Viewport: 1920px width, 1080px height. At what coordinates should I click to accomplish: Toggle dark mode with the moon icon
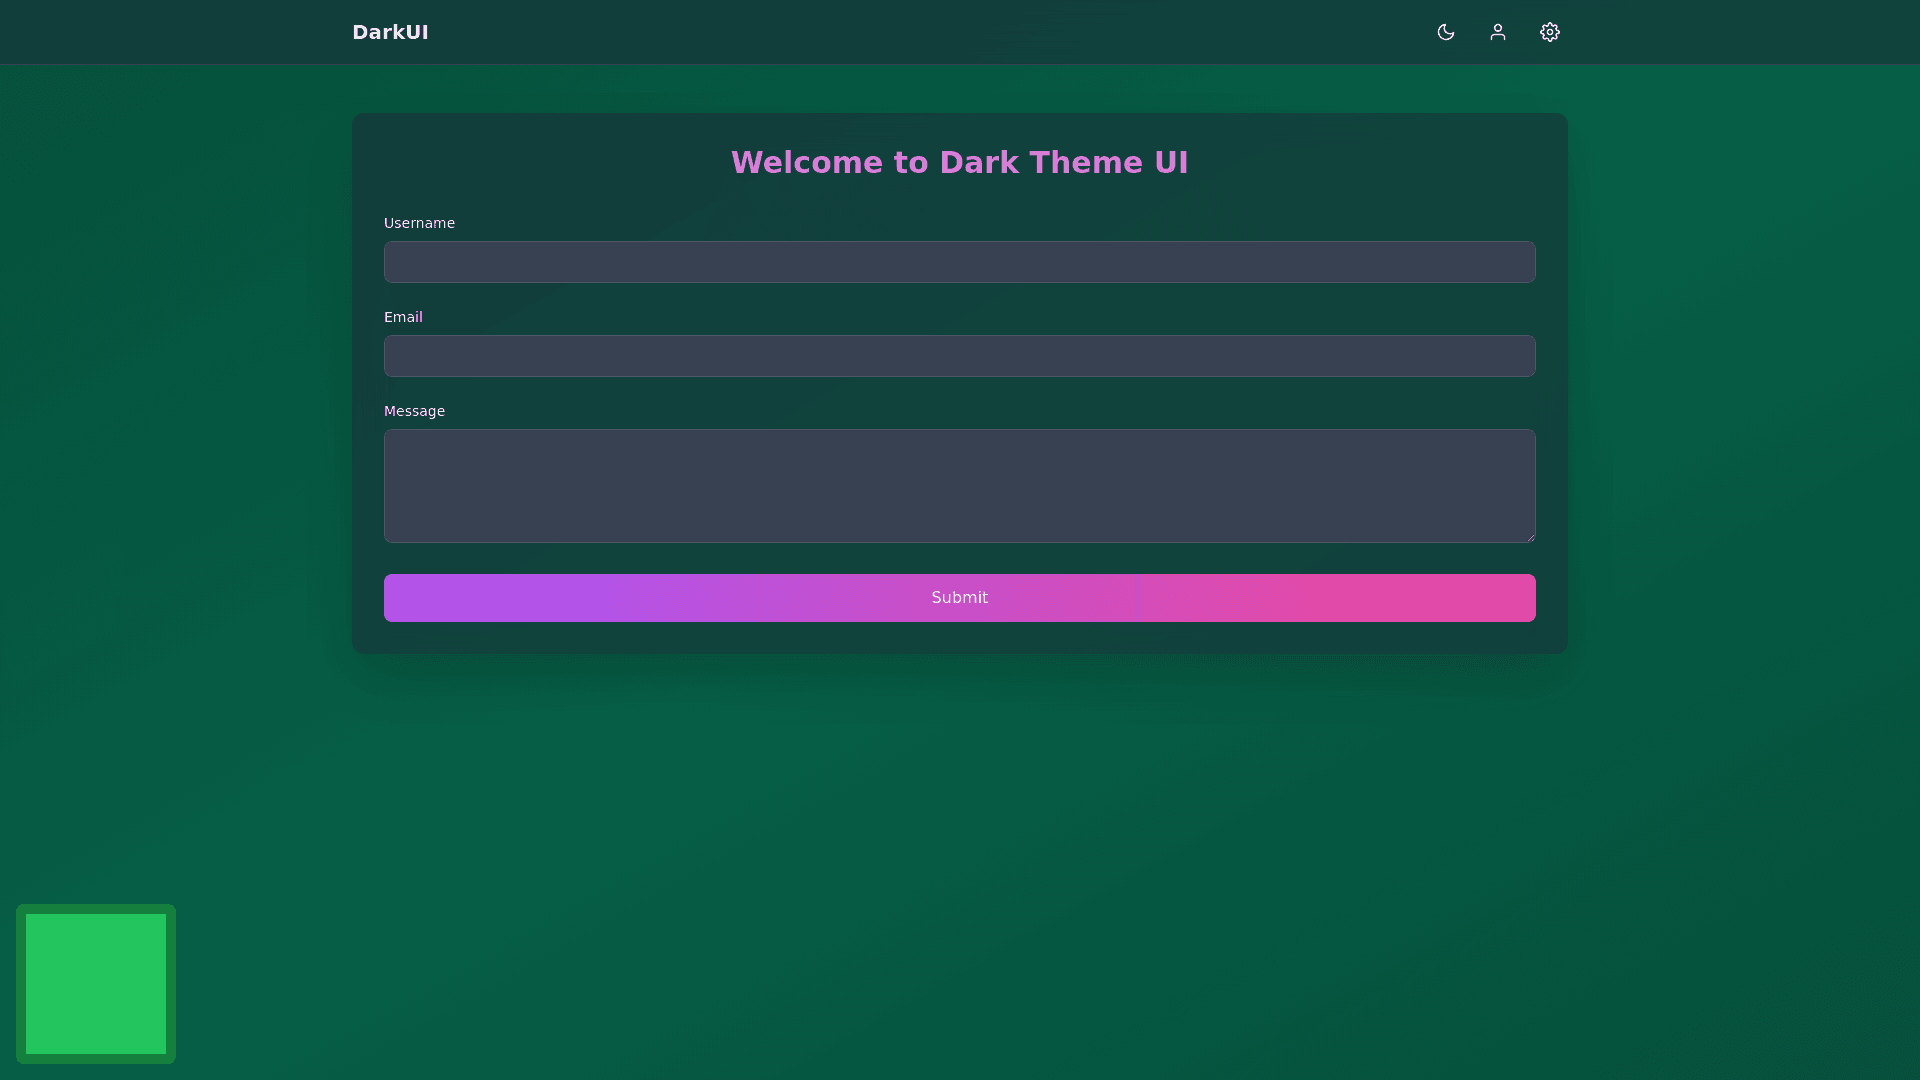[x=1445, y=32]
